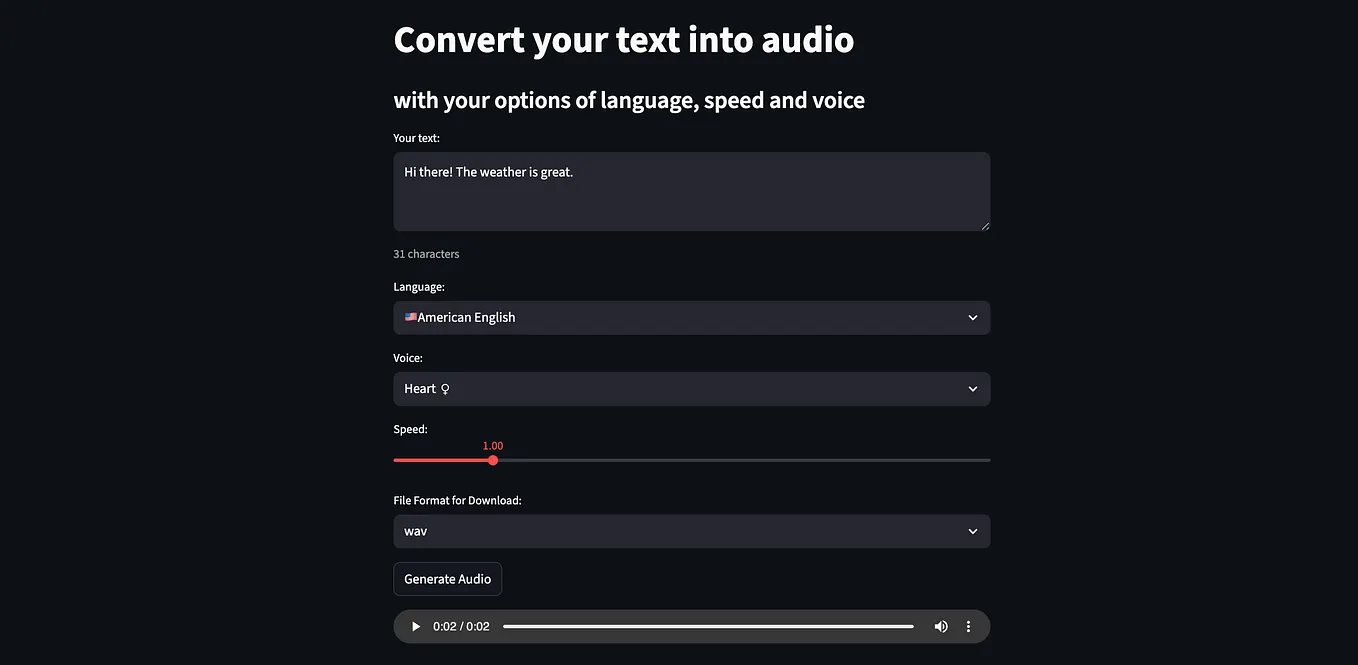Viewport: 1358px width, 665px height.
Task: Open the Language selection dropdown
Action: [x=691, y=317]
